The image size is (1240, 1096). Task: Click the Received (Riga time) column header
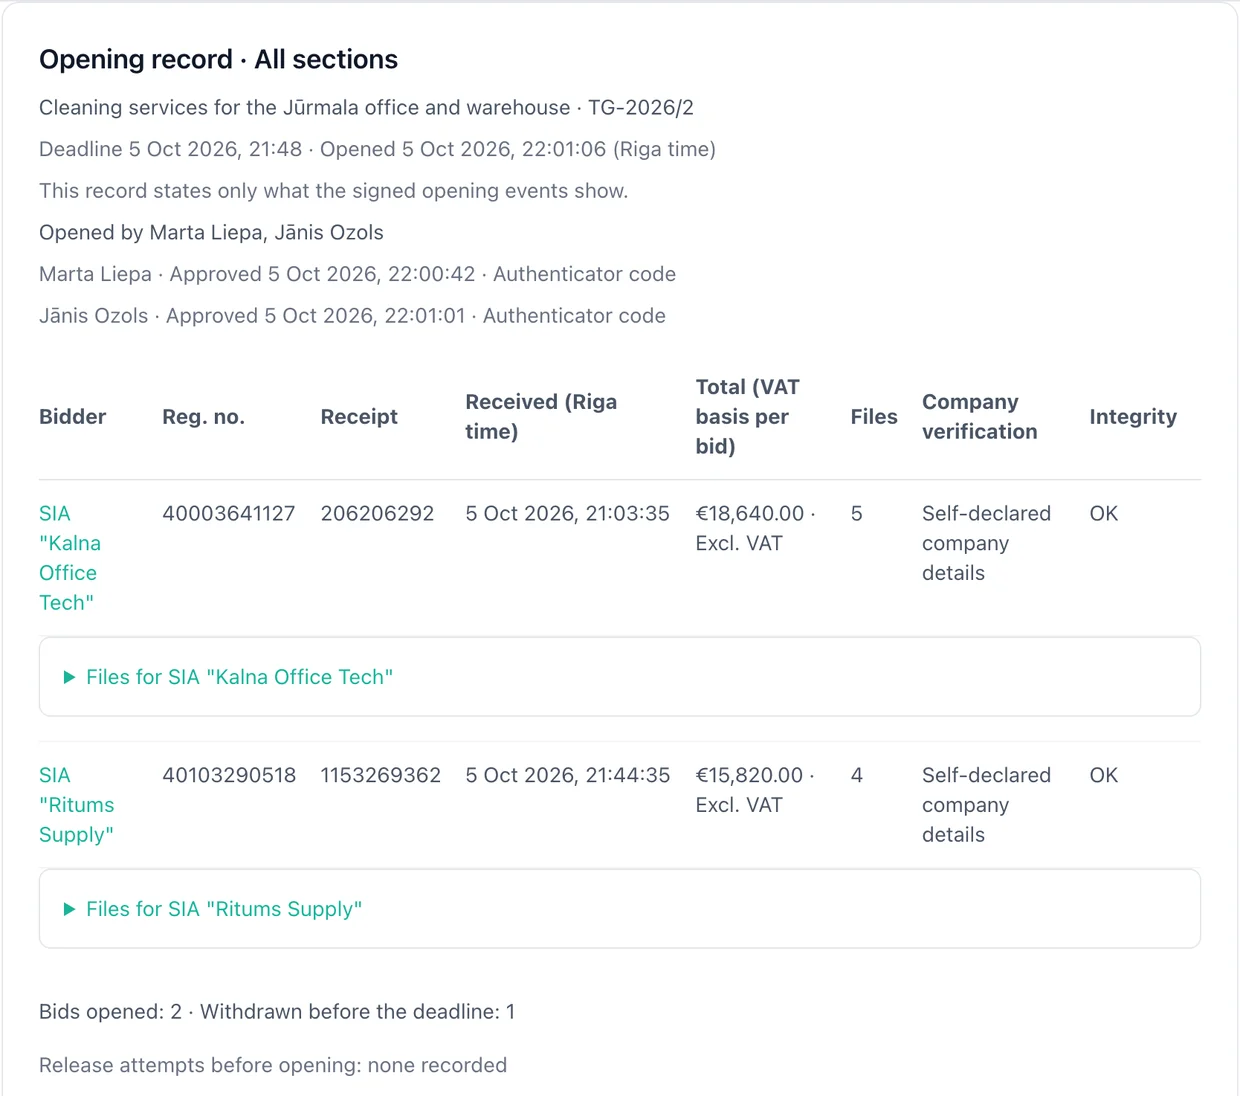tap(541, 417)
